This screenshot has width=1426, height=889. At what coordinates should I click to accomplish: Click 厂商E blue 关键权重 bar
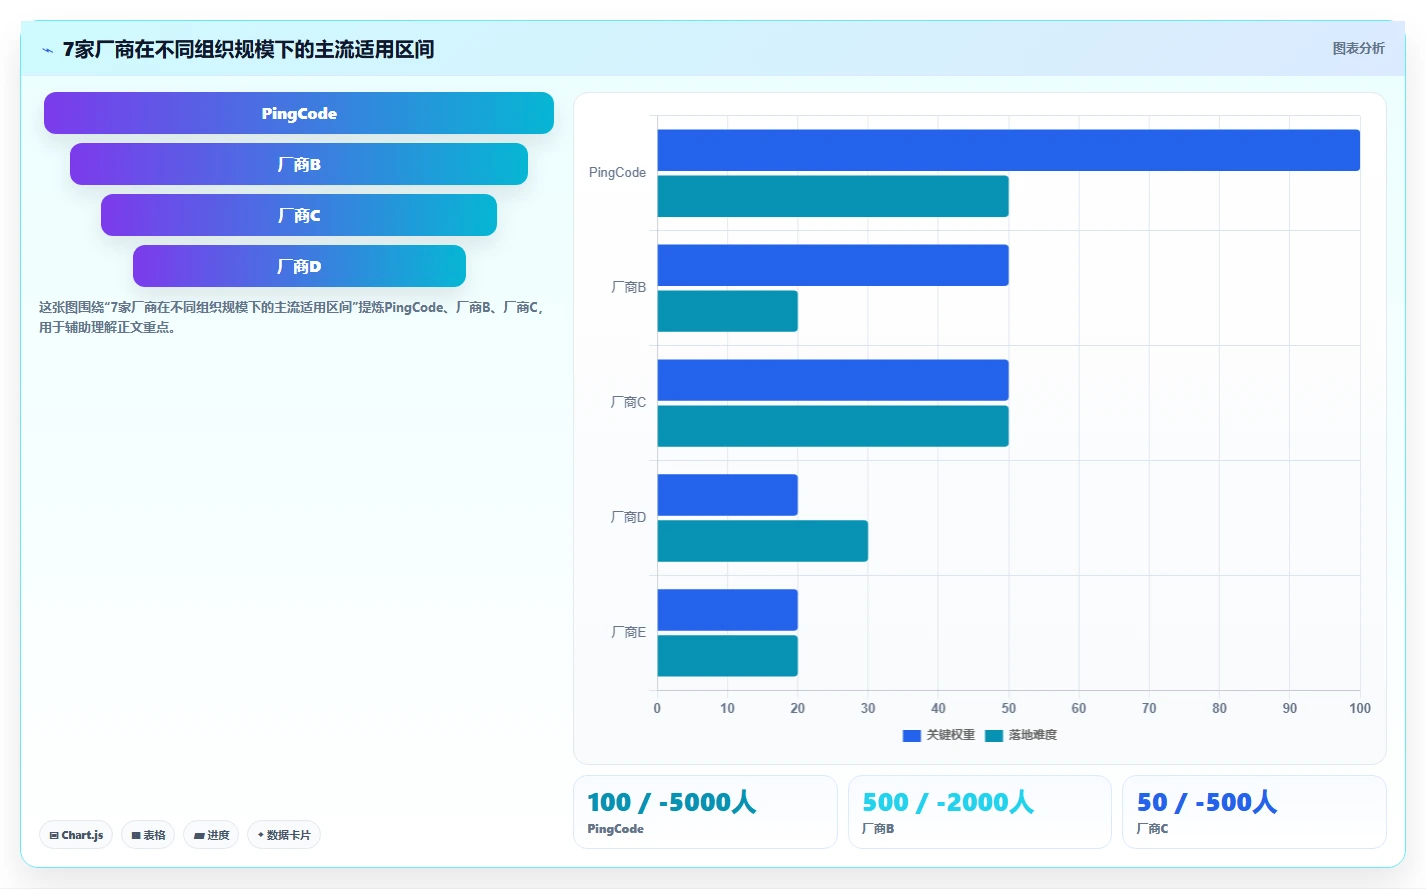[727, 610]
